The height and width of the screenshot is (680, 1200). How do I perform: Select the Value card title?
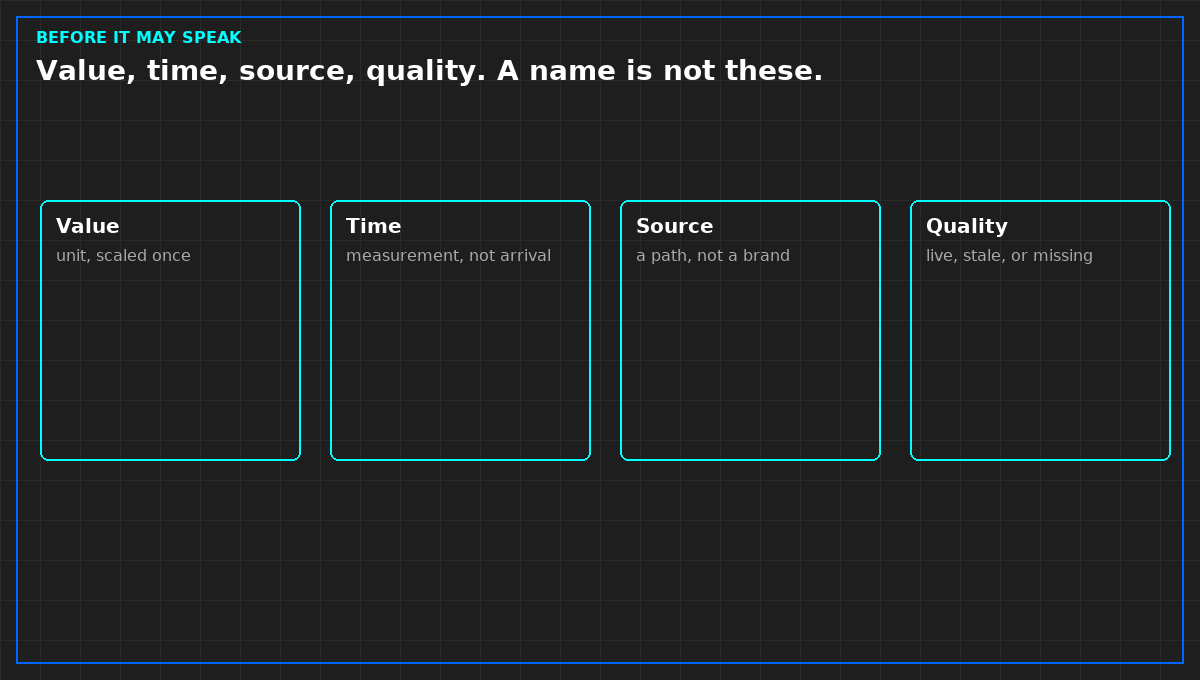(88, 227)
